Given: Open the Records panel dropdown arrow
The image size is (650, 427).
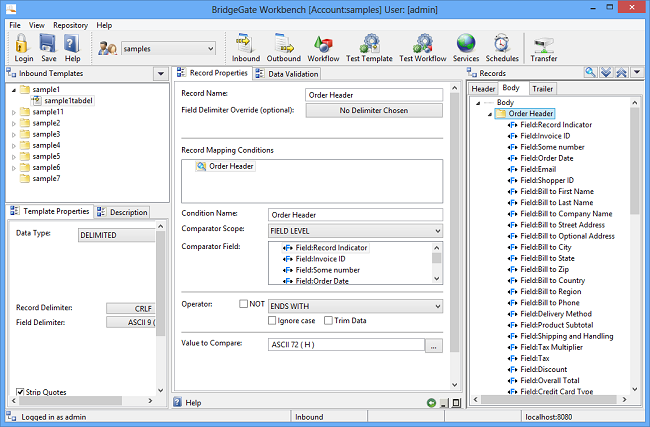Looking at the screenshot, I should pyautogui.click(x=637, y=73).
